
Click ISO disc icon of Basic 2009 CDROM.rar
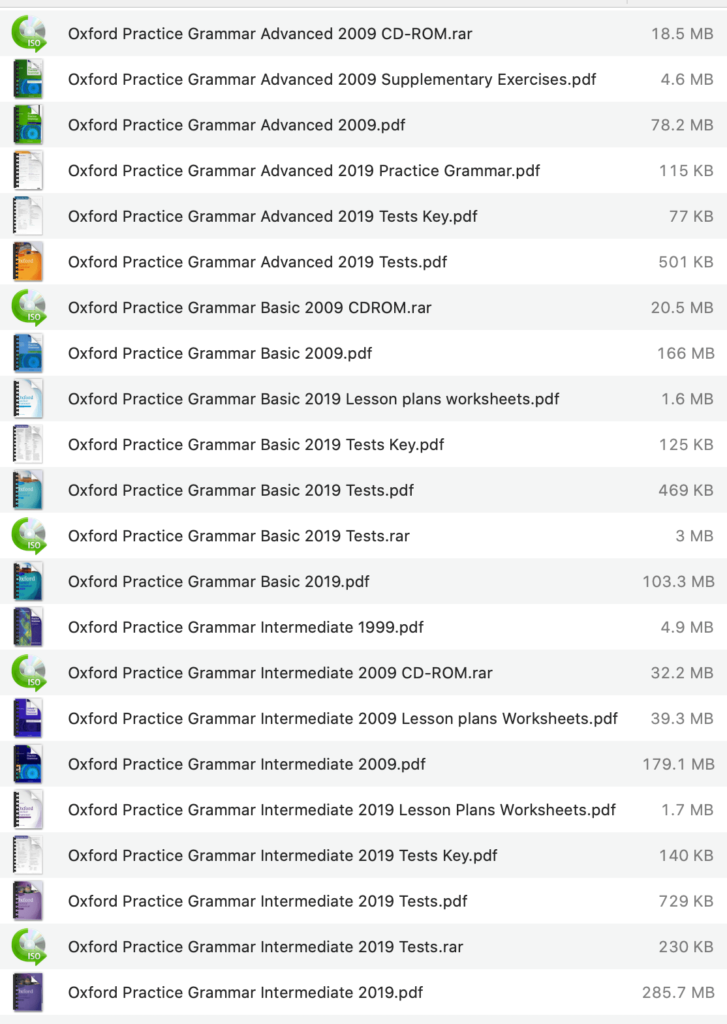(28, 308)
